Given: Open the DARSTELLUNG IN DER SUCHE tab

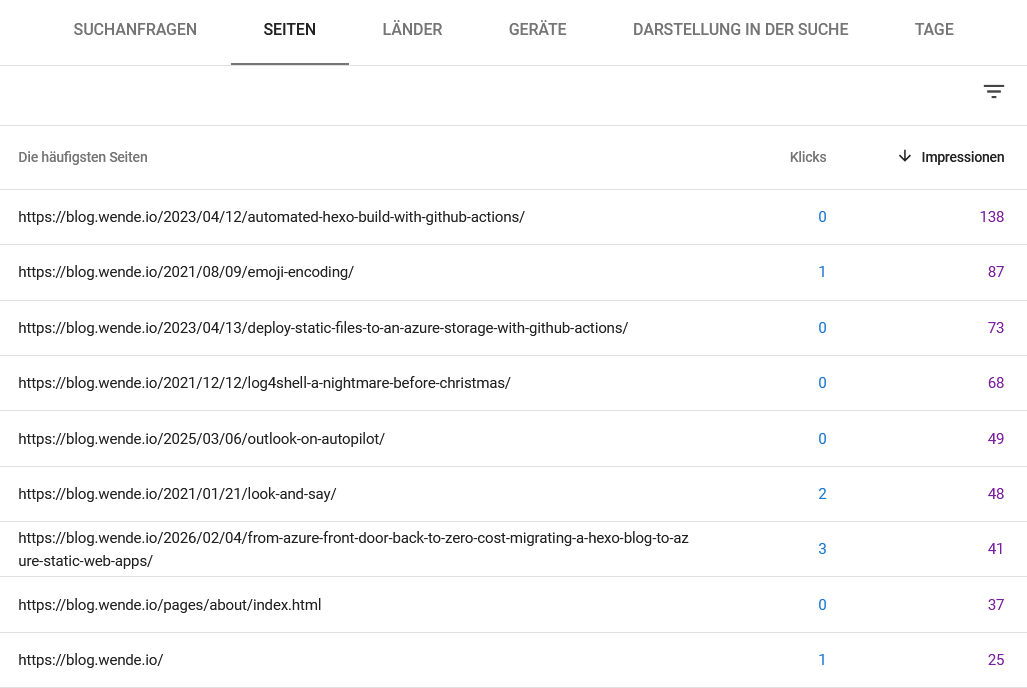Looking at the screenshot, I should [740, 29].
